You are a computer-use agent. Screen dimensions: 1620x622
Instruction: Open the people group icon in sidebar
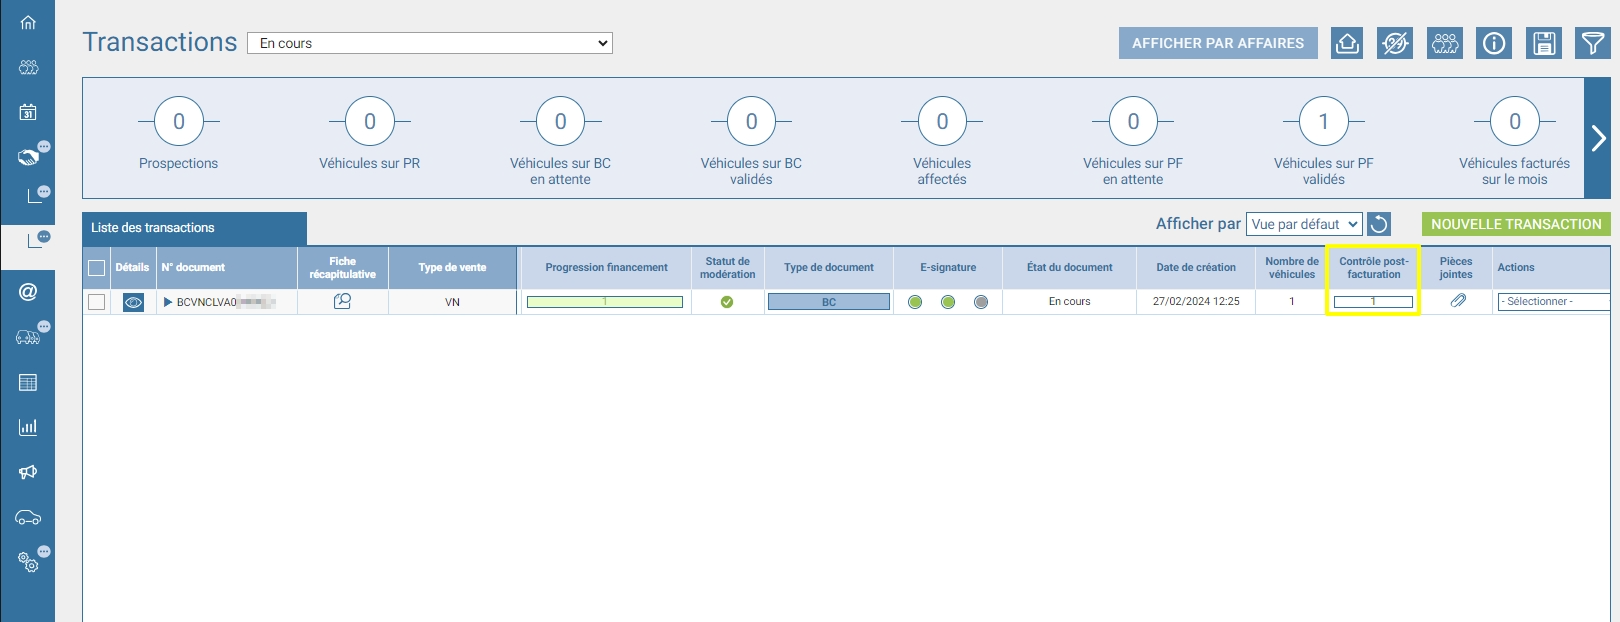point(28,67)
